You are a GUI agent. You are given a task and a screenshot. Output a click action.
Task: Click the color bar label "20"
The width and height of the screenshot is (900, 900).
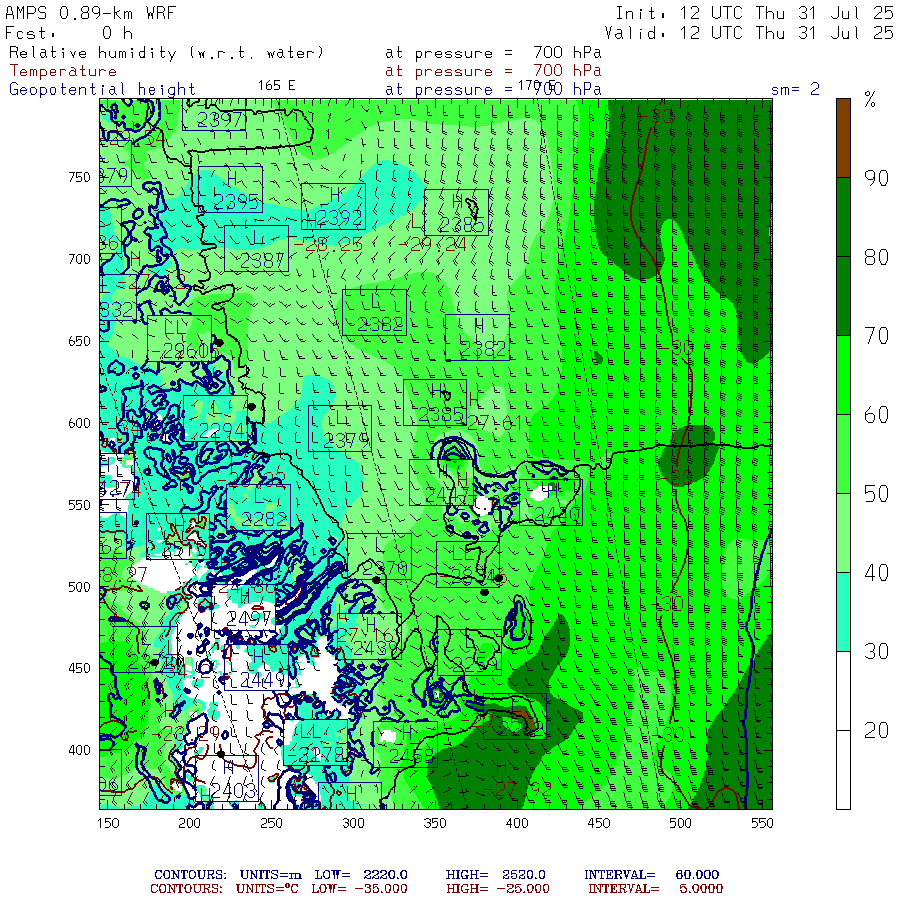coord(876,731)
